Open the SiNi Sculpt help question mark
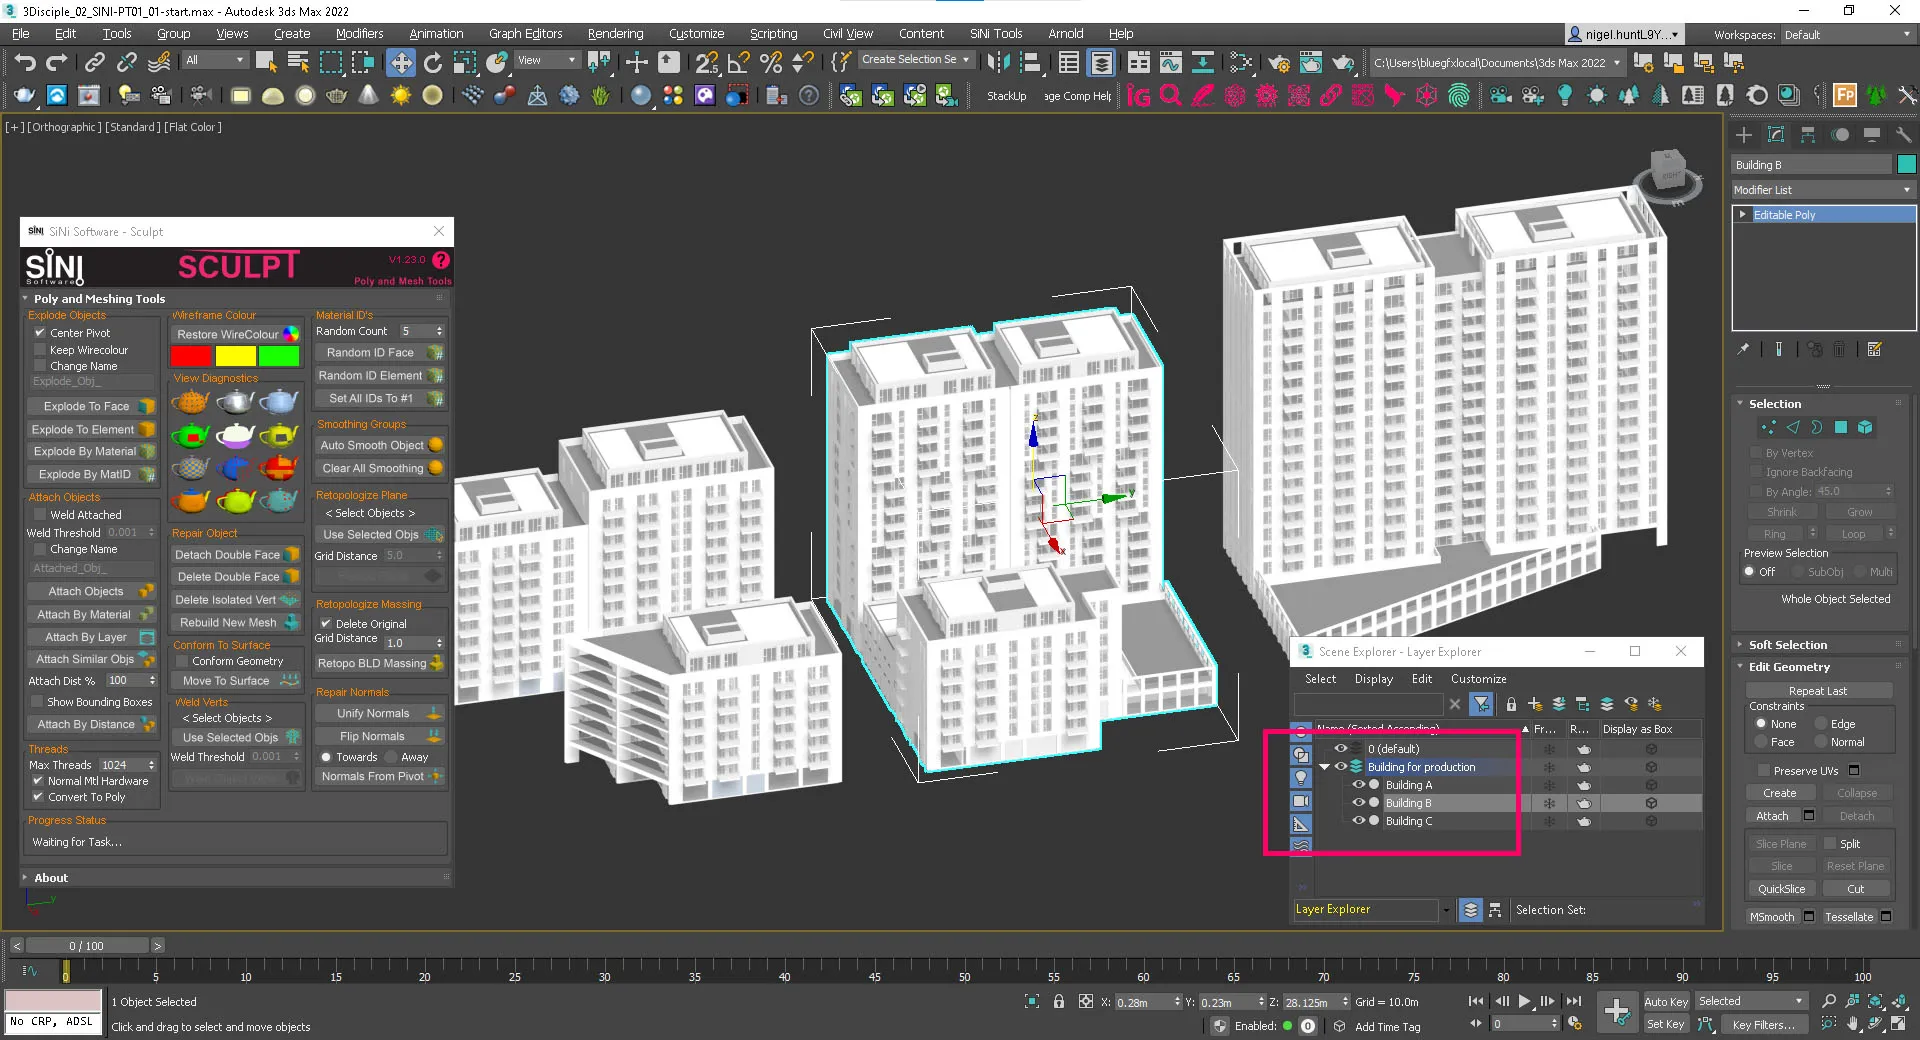1920x1040 pixels. (441, 260)
